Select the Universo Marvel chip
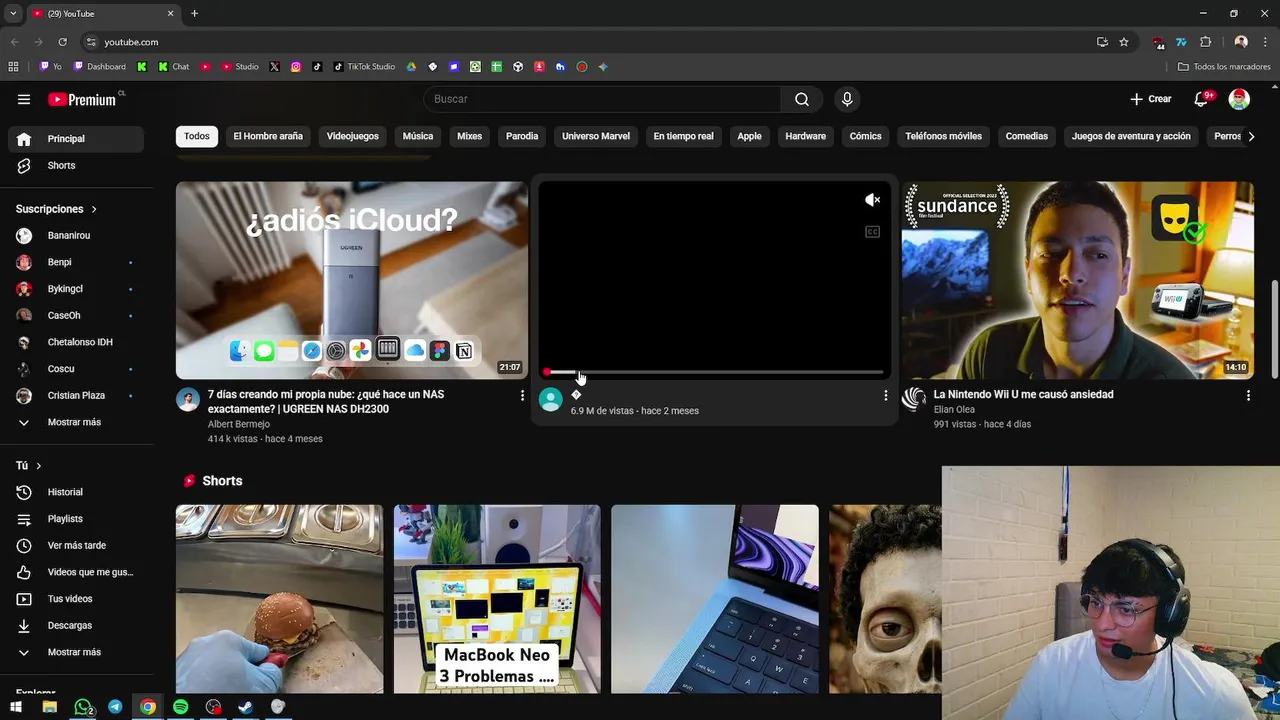Image resolution: width=1280 pixels, height=720 pixels. pyautogui.click(x=596, y=136)
